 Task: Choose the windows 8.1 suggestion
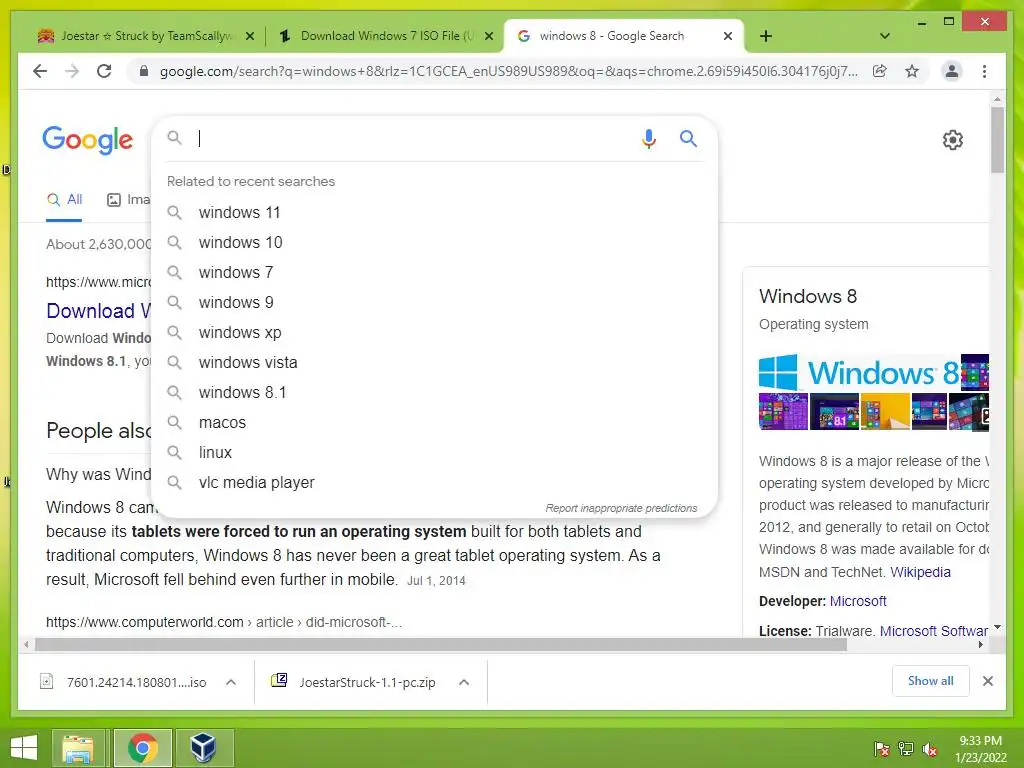(x=434, y=392)
